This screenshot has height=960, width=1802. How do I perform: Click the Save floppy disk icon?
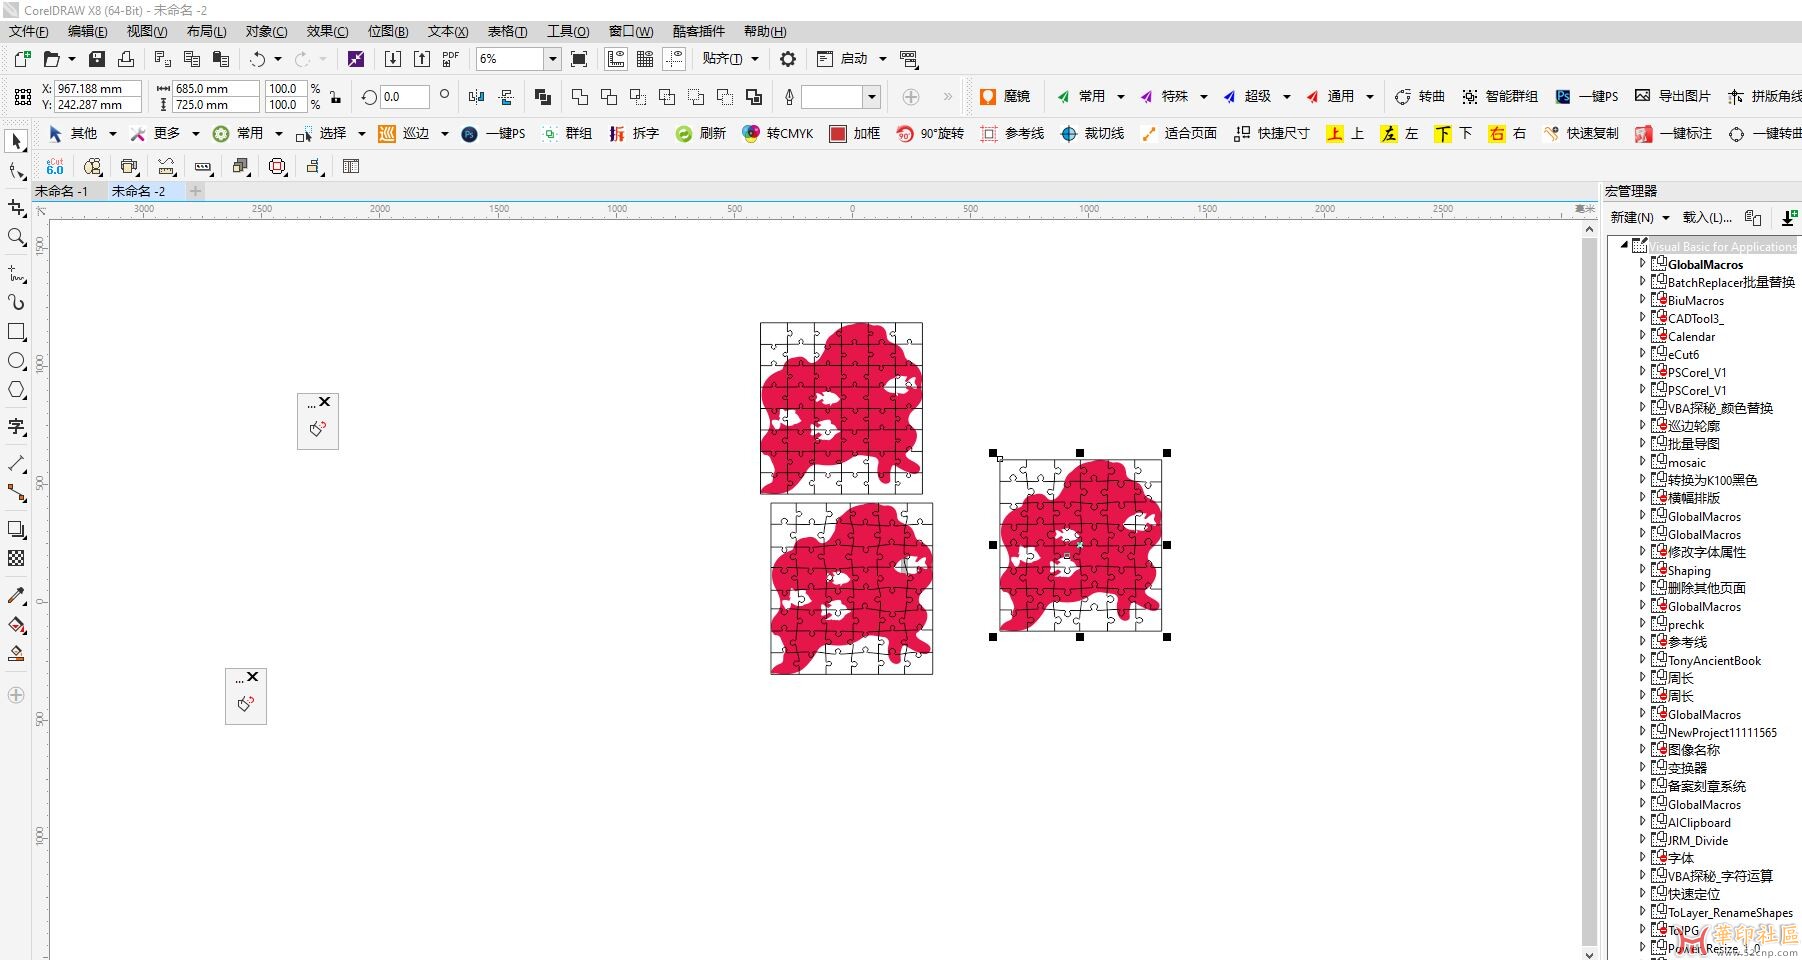pos(97,59)
